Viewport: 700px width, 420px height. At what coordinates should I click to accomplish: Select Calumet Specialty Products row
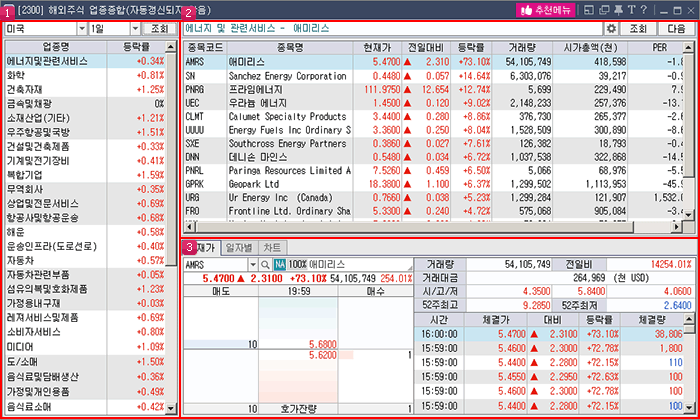(x=433, y=116)
